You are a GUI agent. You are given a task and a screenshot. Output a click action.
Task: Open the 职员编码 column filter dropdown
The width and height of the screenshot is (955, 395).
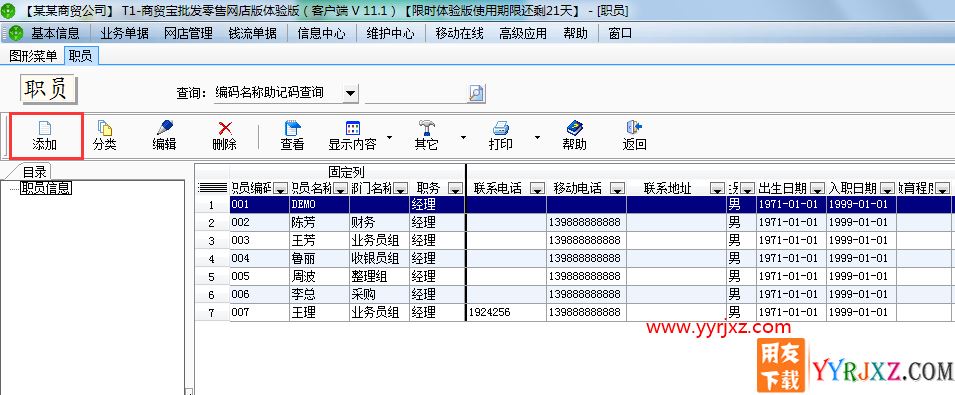coord(281,189)
